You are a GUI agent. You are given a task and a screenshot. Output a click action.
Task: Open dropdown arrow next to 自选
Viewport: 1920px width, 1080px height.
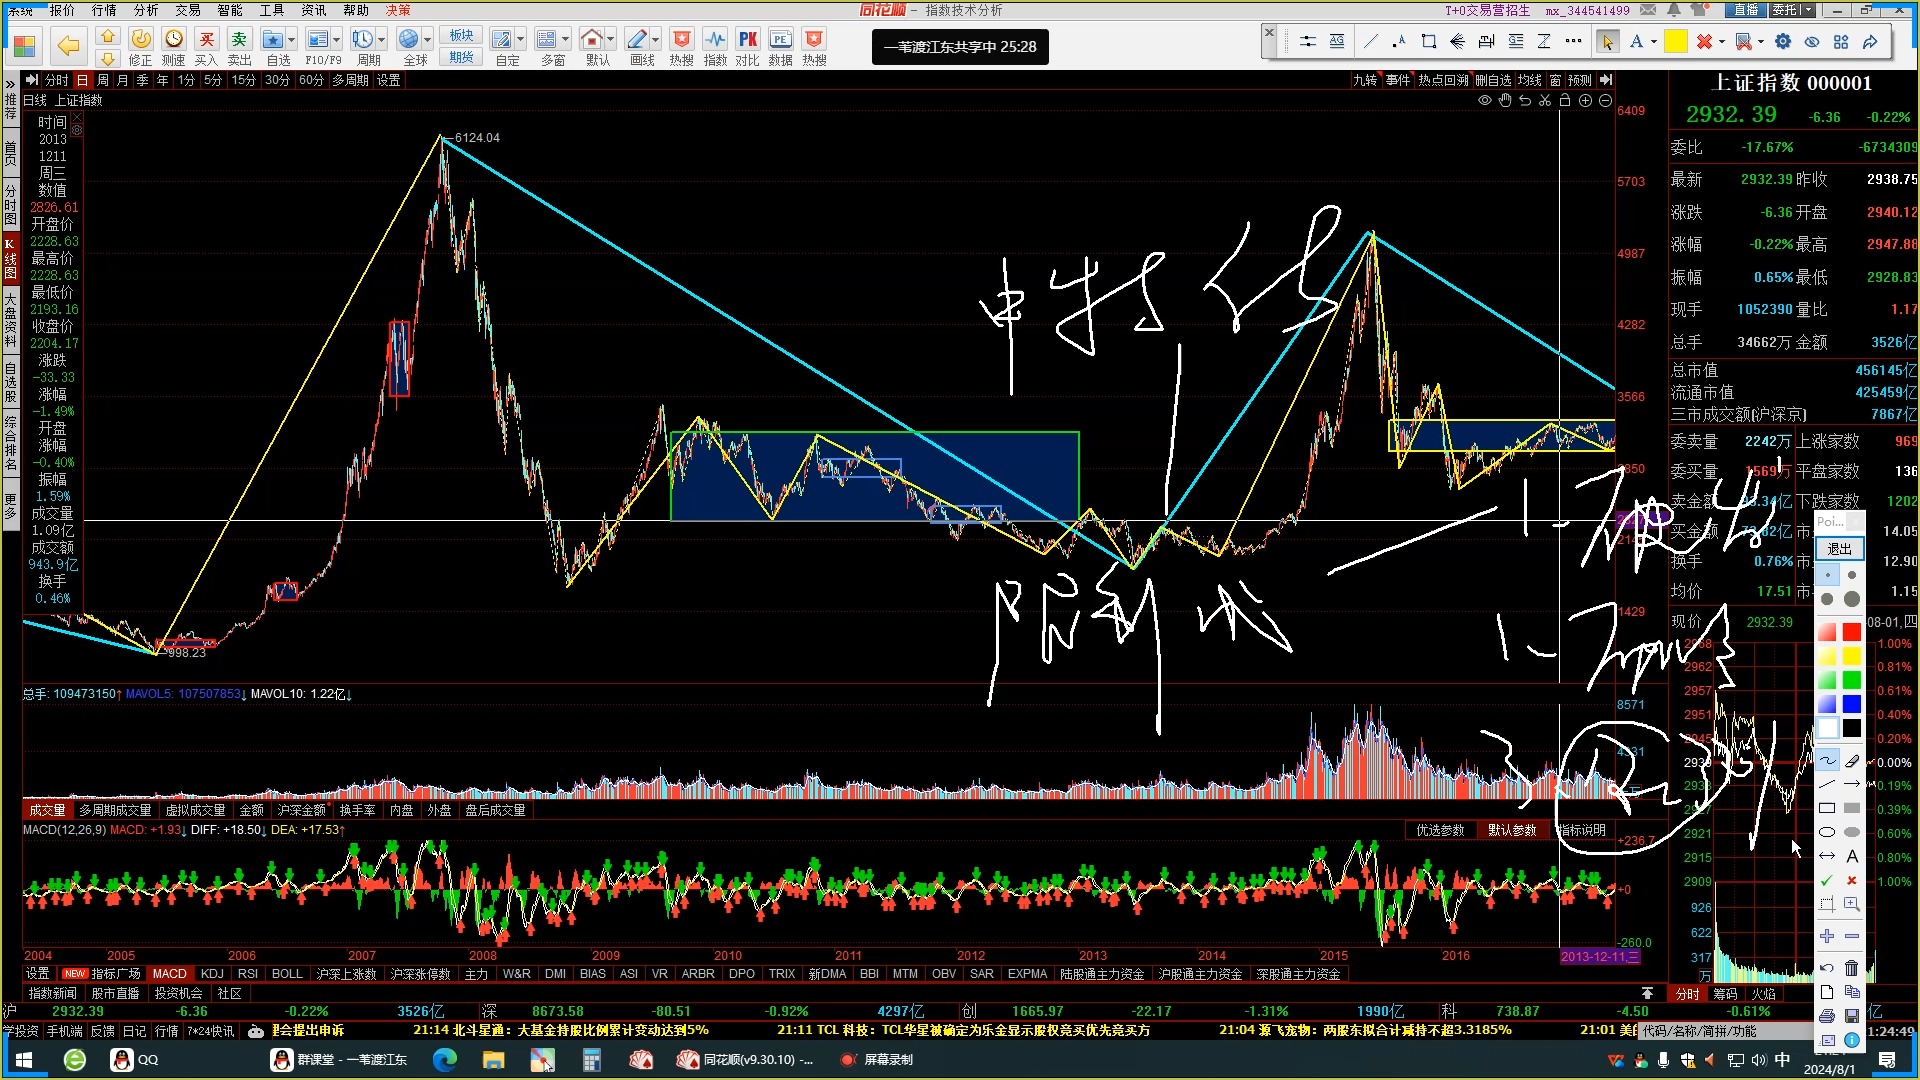click(x=291, y=40)
